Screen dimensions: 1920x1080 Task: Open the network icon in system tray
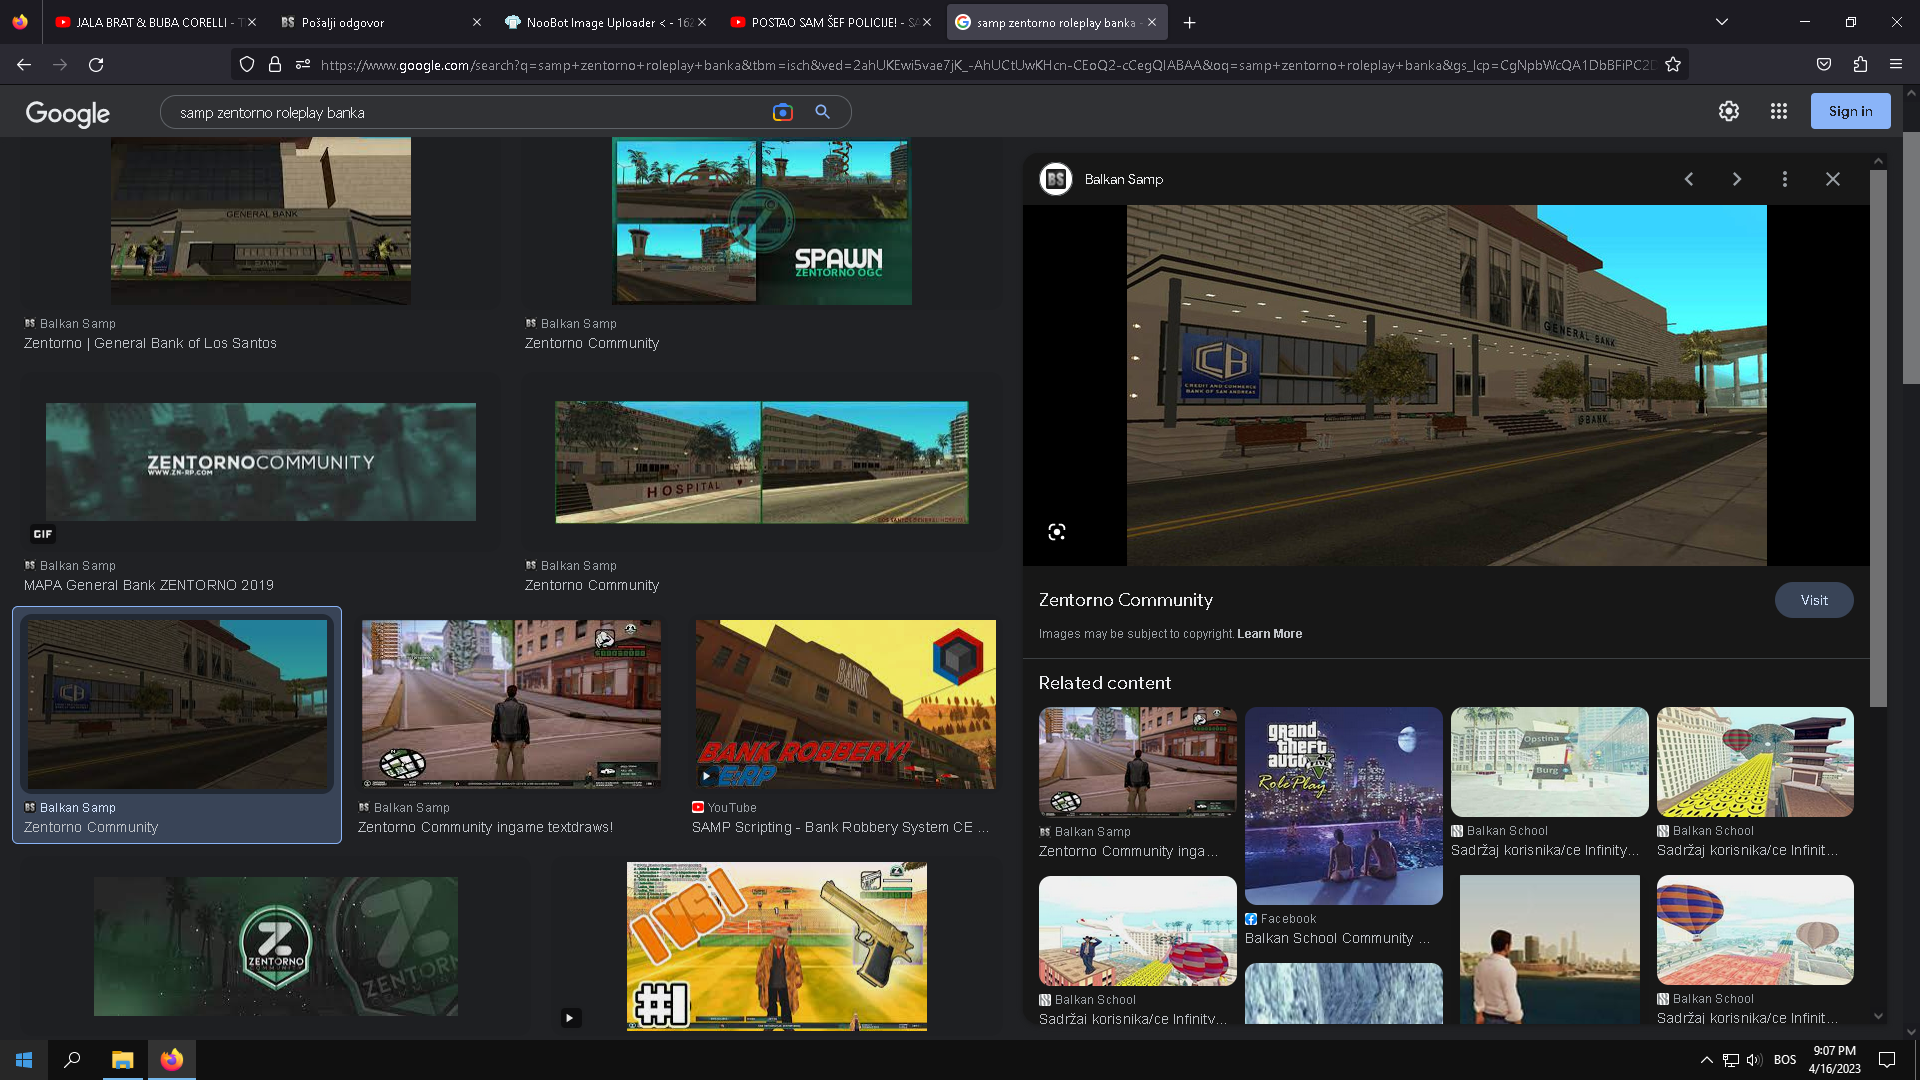tap(1731, 1060)
